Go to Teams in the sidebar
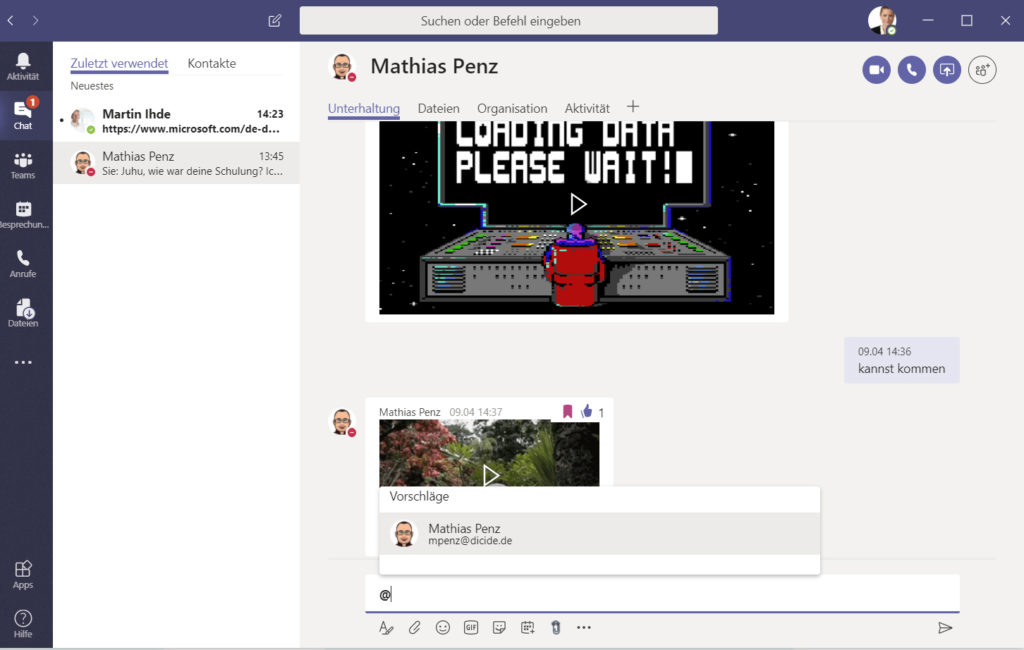 pos(23,165)
